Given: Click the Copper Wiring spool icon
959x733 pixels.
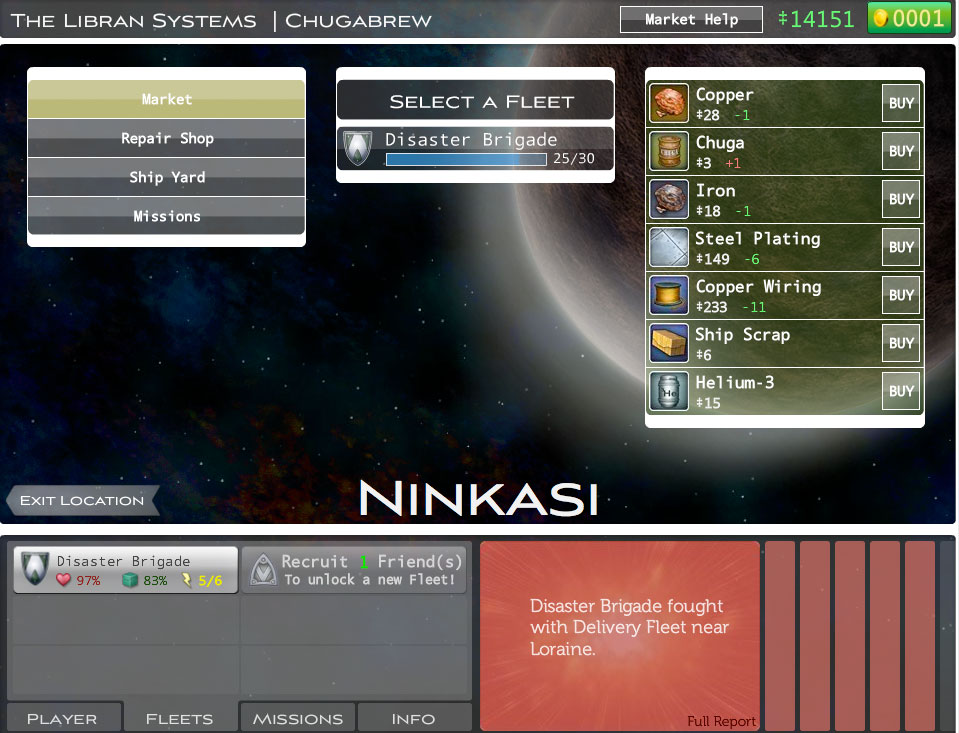Looking at the screenshot, I should [669, 295].
